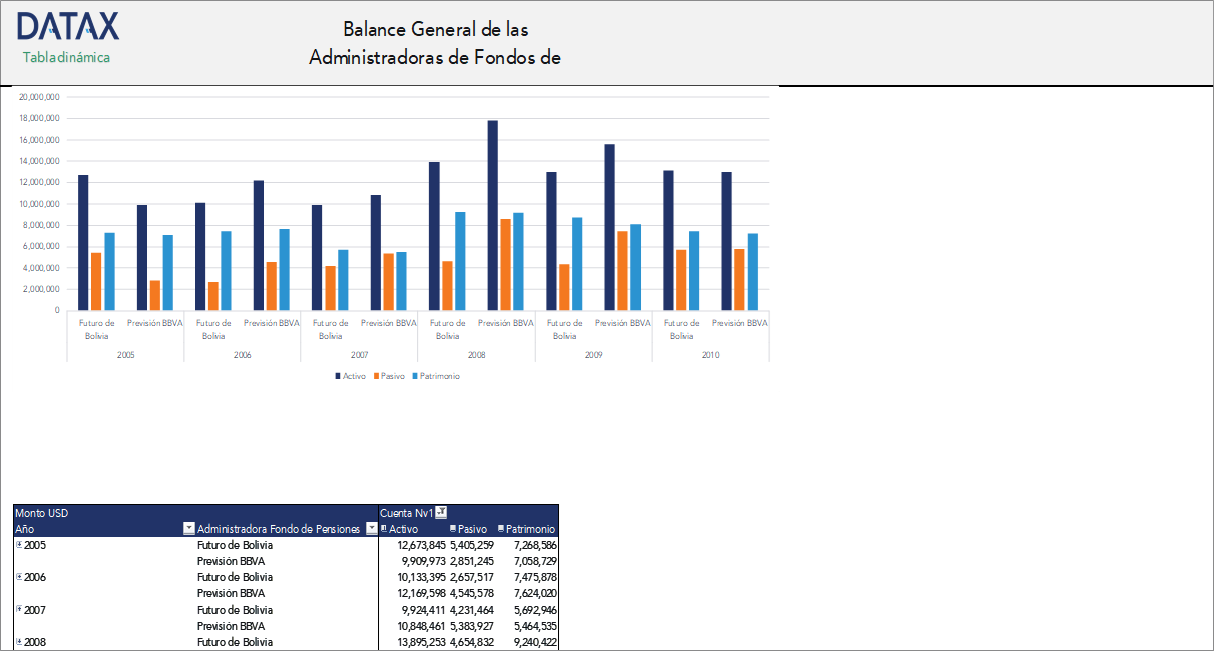1214x651 pixels.
Task: Click the collapse icon beside the Patrimonio header
Action: point(502,529)
